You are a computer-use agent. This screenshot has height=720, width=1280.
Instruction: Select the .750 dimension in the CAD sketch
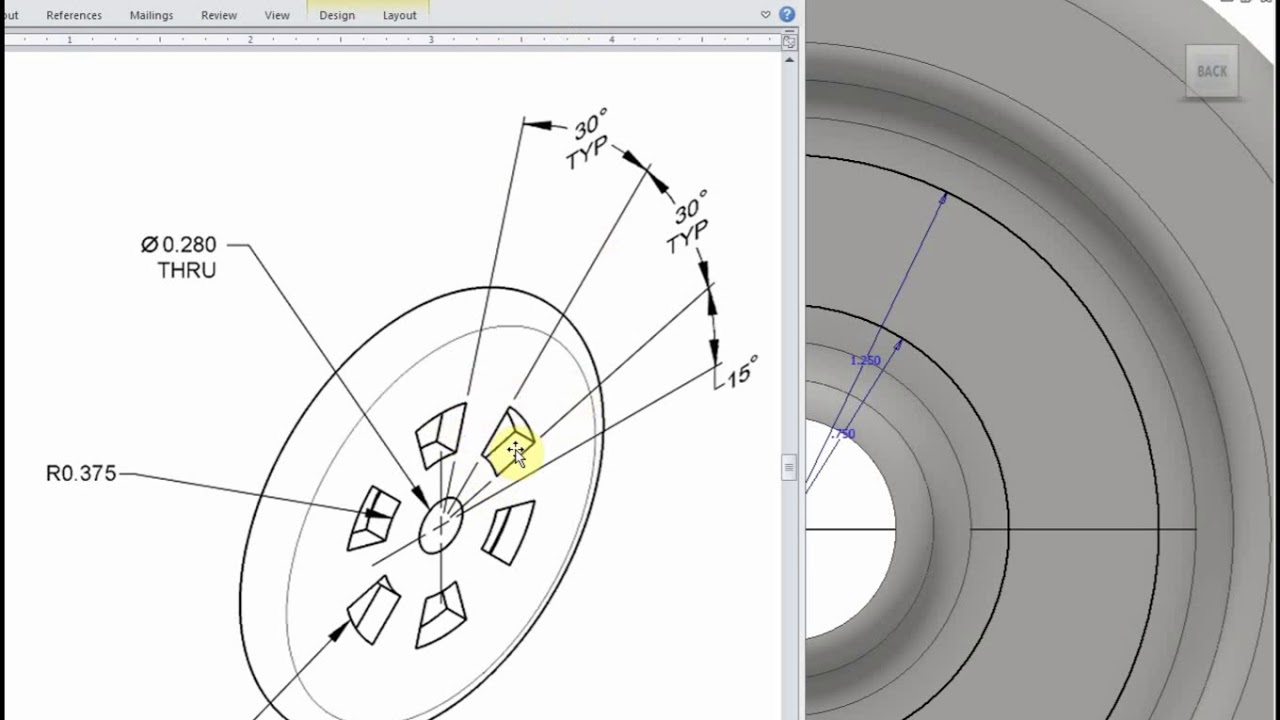(843, 434)
